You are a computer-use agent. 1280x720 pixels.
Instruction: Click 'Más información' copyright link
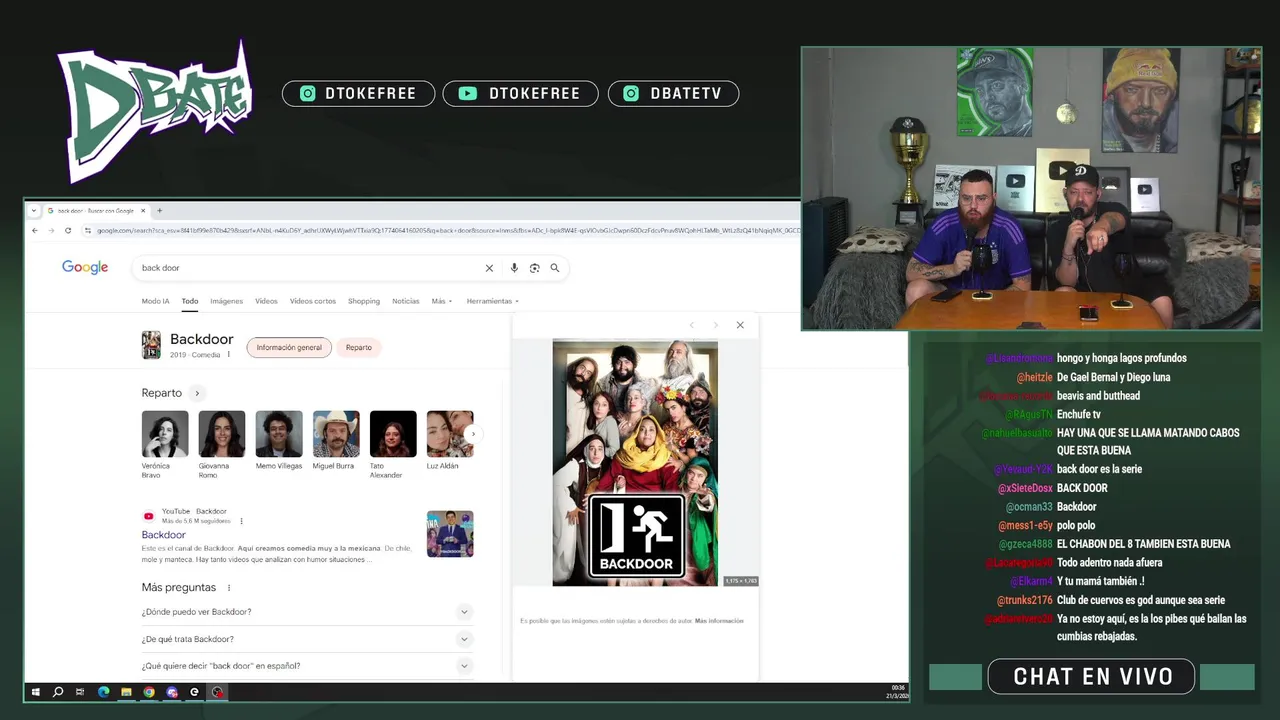(719, 621)
